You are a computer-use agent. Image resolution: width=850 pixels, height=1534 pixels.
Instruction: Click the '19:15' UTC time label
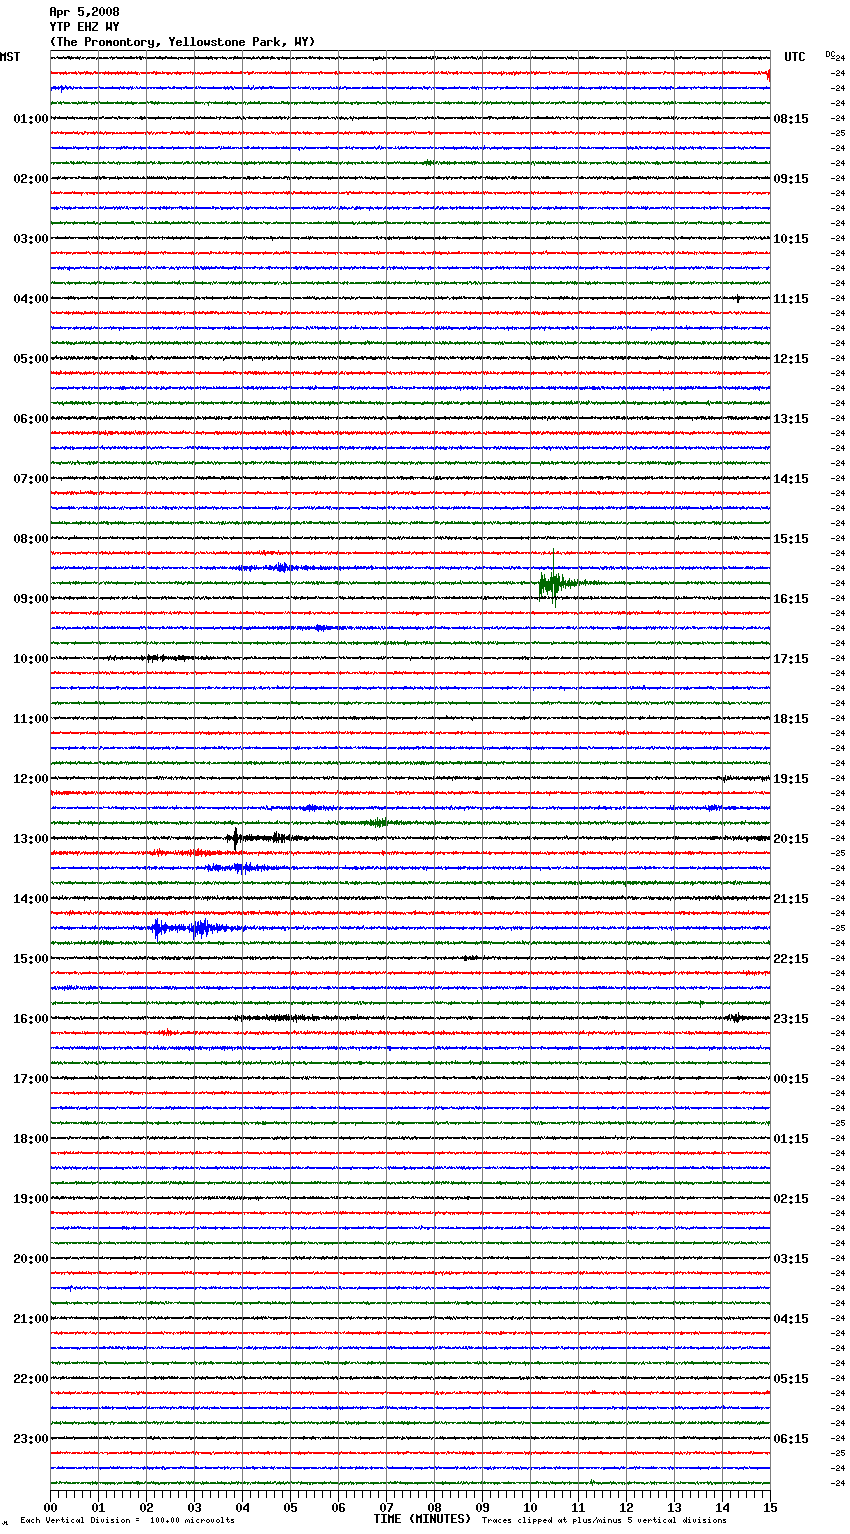(791, 779)
